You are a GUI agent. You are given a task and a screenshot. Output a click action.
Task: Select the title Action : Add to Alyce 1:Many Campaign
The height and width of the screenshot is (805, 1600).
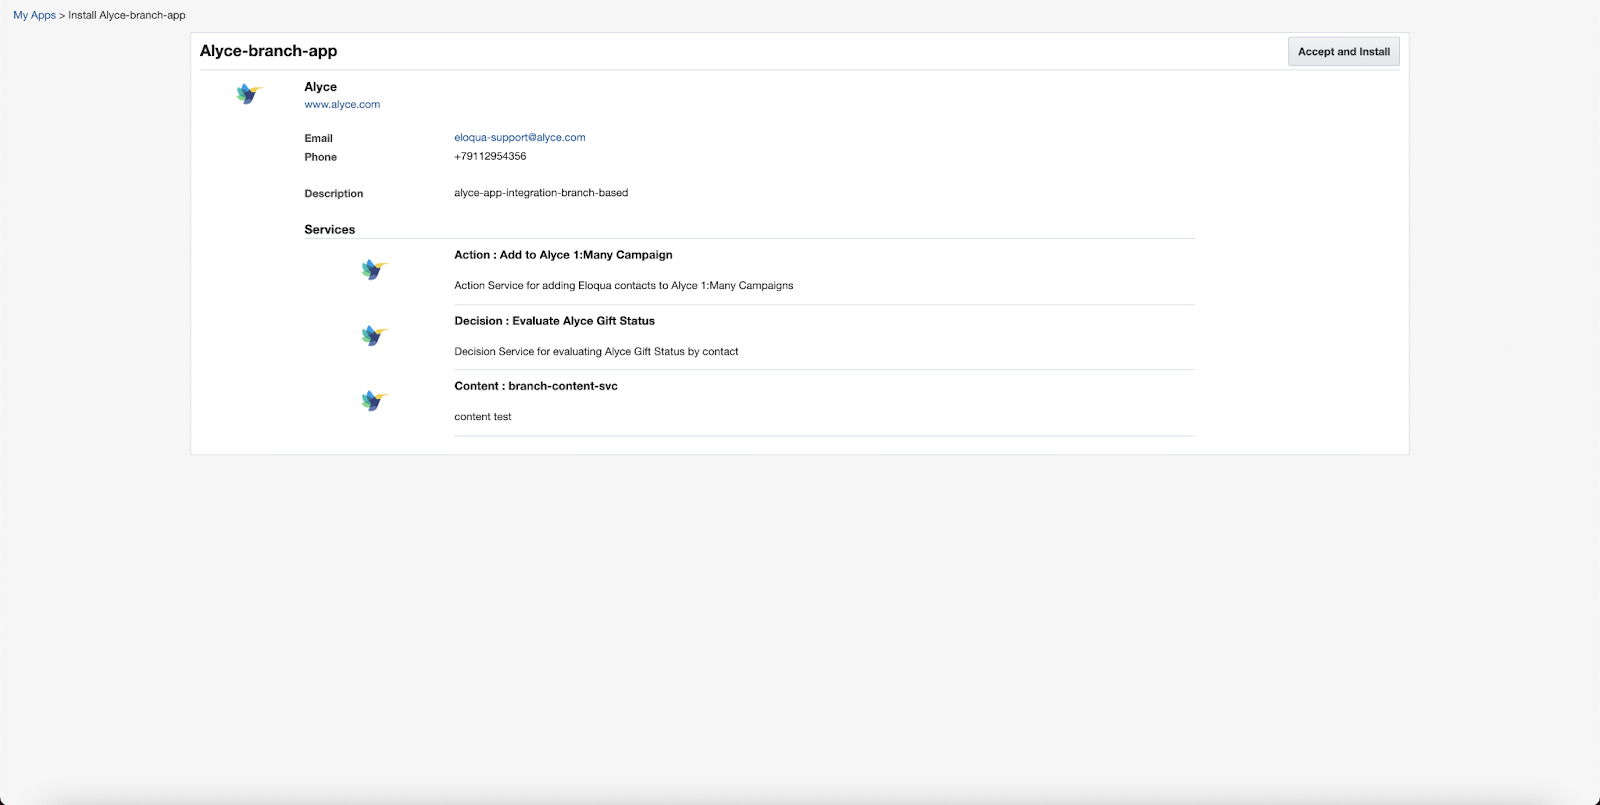point(563,255)
